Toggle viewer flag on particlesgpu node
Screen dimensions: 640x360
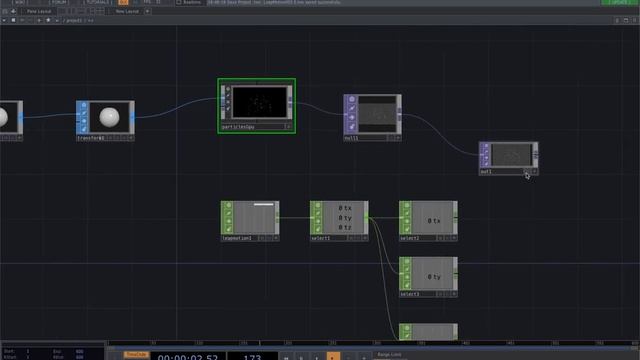(228, 89)
